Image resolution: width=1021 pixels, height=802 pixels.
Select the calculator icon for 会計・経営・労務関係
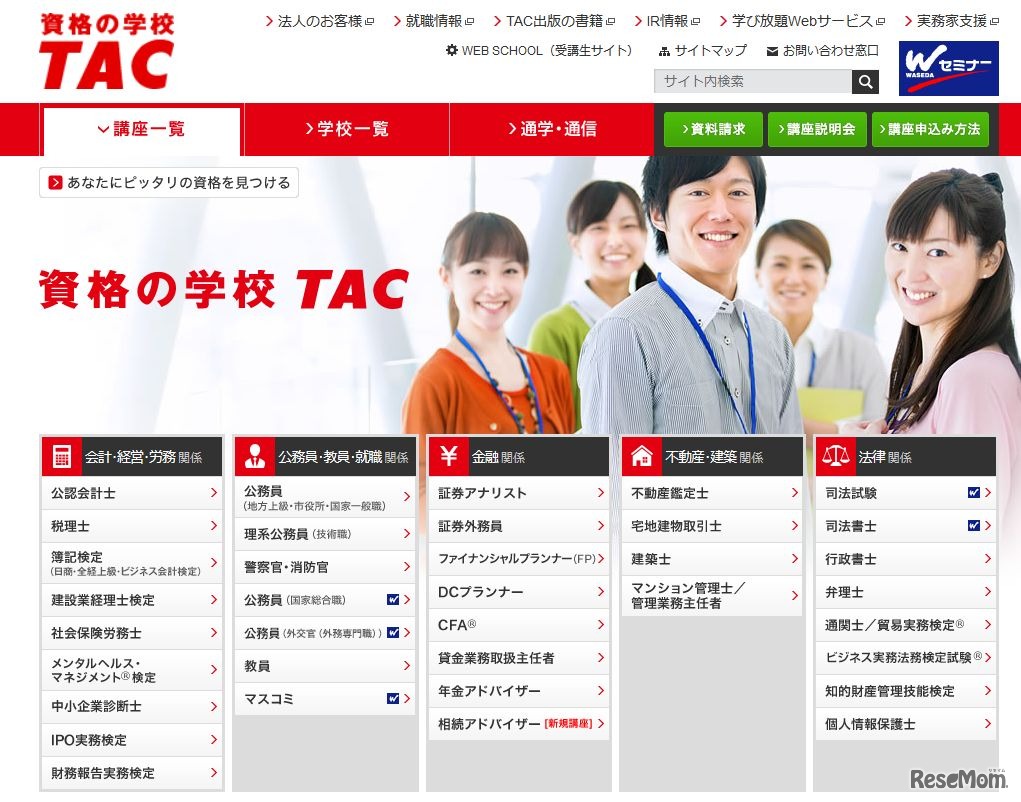pos(60,455)
